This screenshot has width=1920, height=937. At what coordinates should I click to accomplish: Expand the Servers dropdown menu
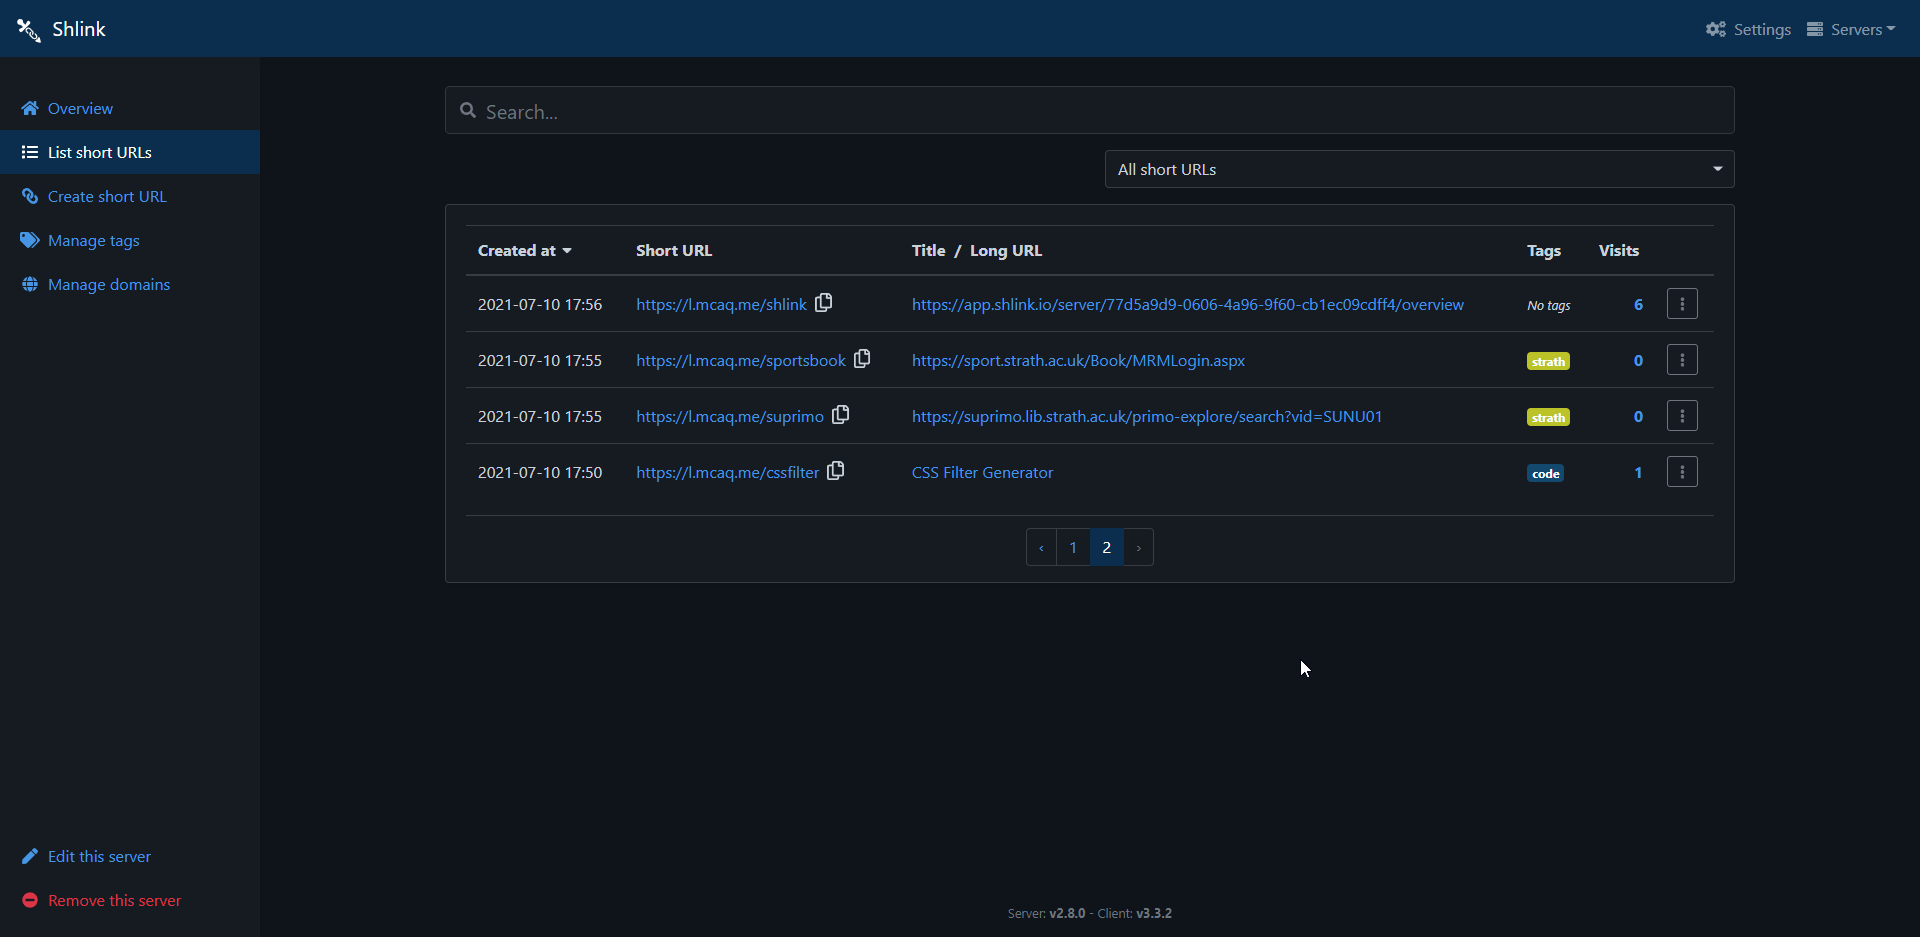1851,29
